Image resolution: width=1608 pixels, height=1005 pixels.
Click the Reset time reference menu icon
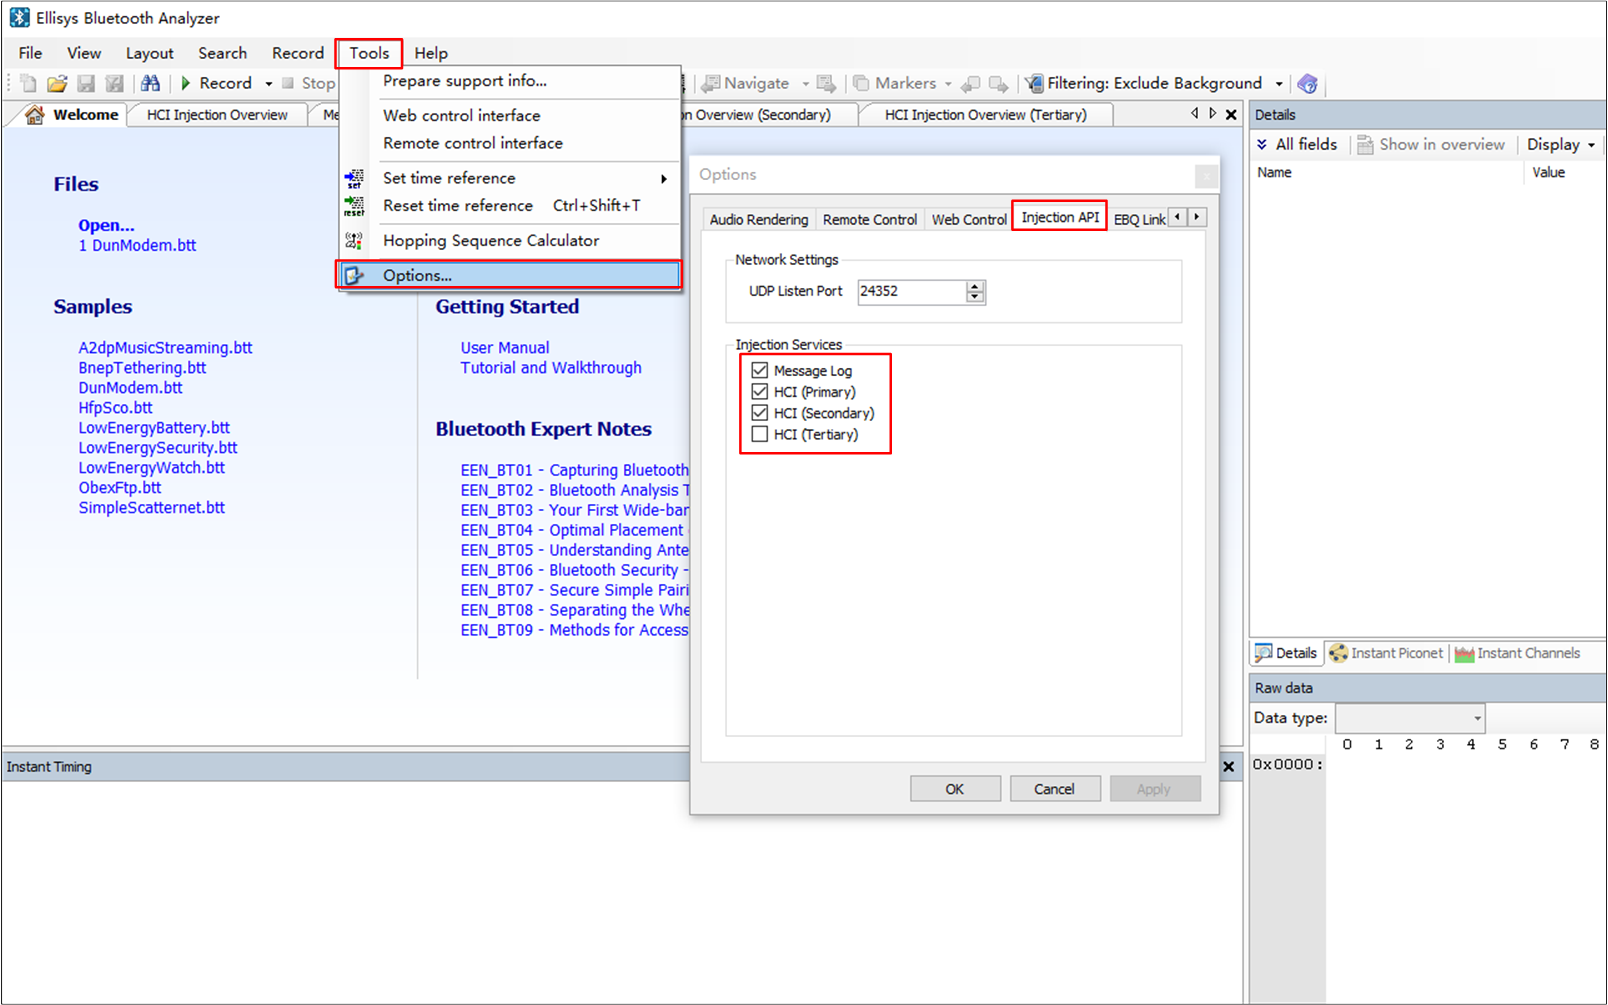[354, 206]
